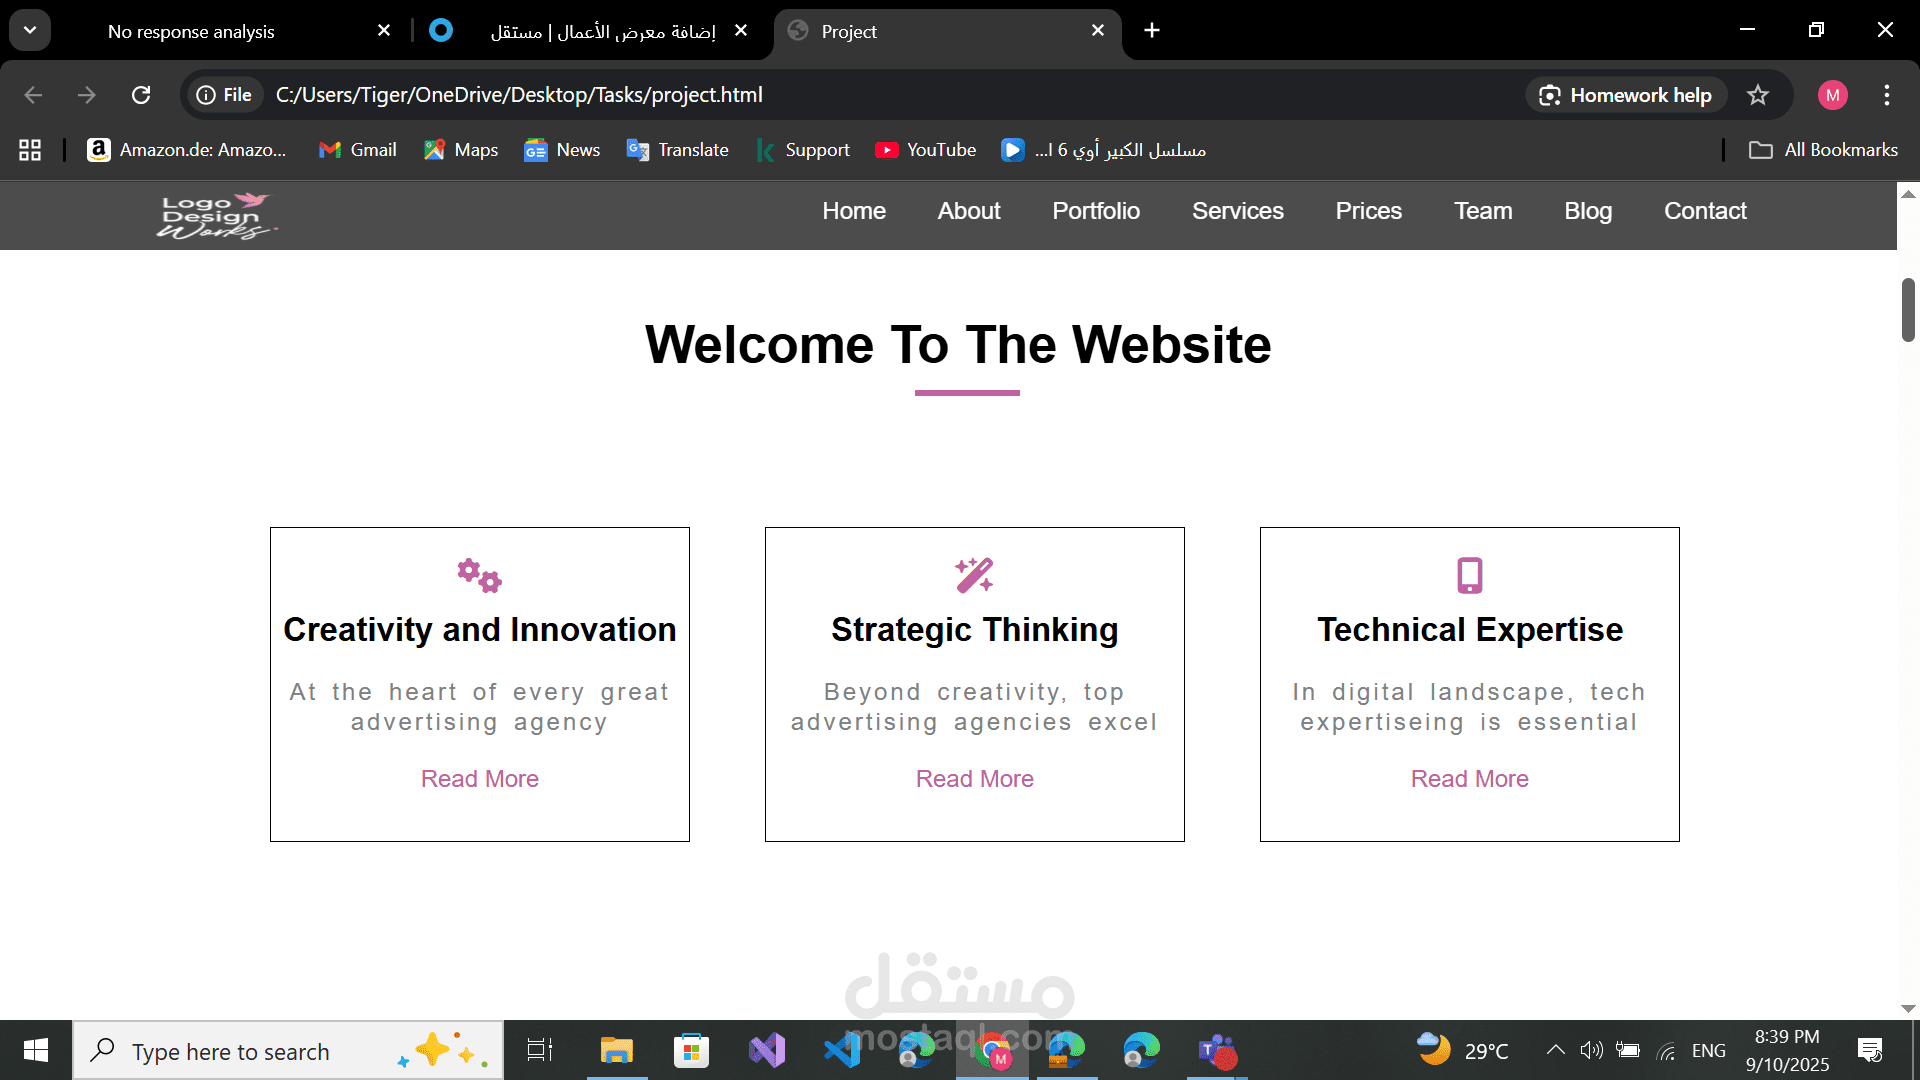1920x1080 pixels.
Task: Expand the tab search dropdown arrow
Action: [x=30, y=30]
